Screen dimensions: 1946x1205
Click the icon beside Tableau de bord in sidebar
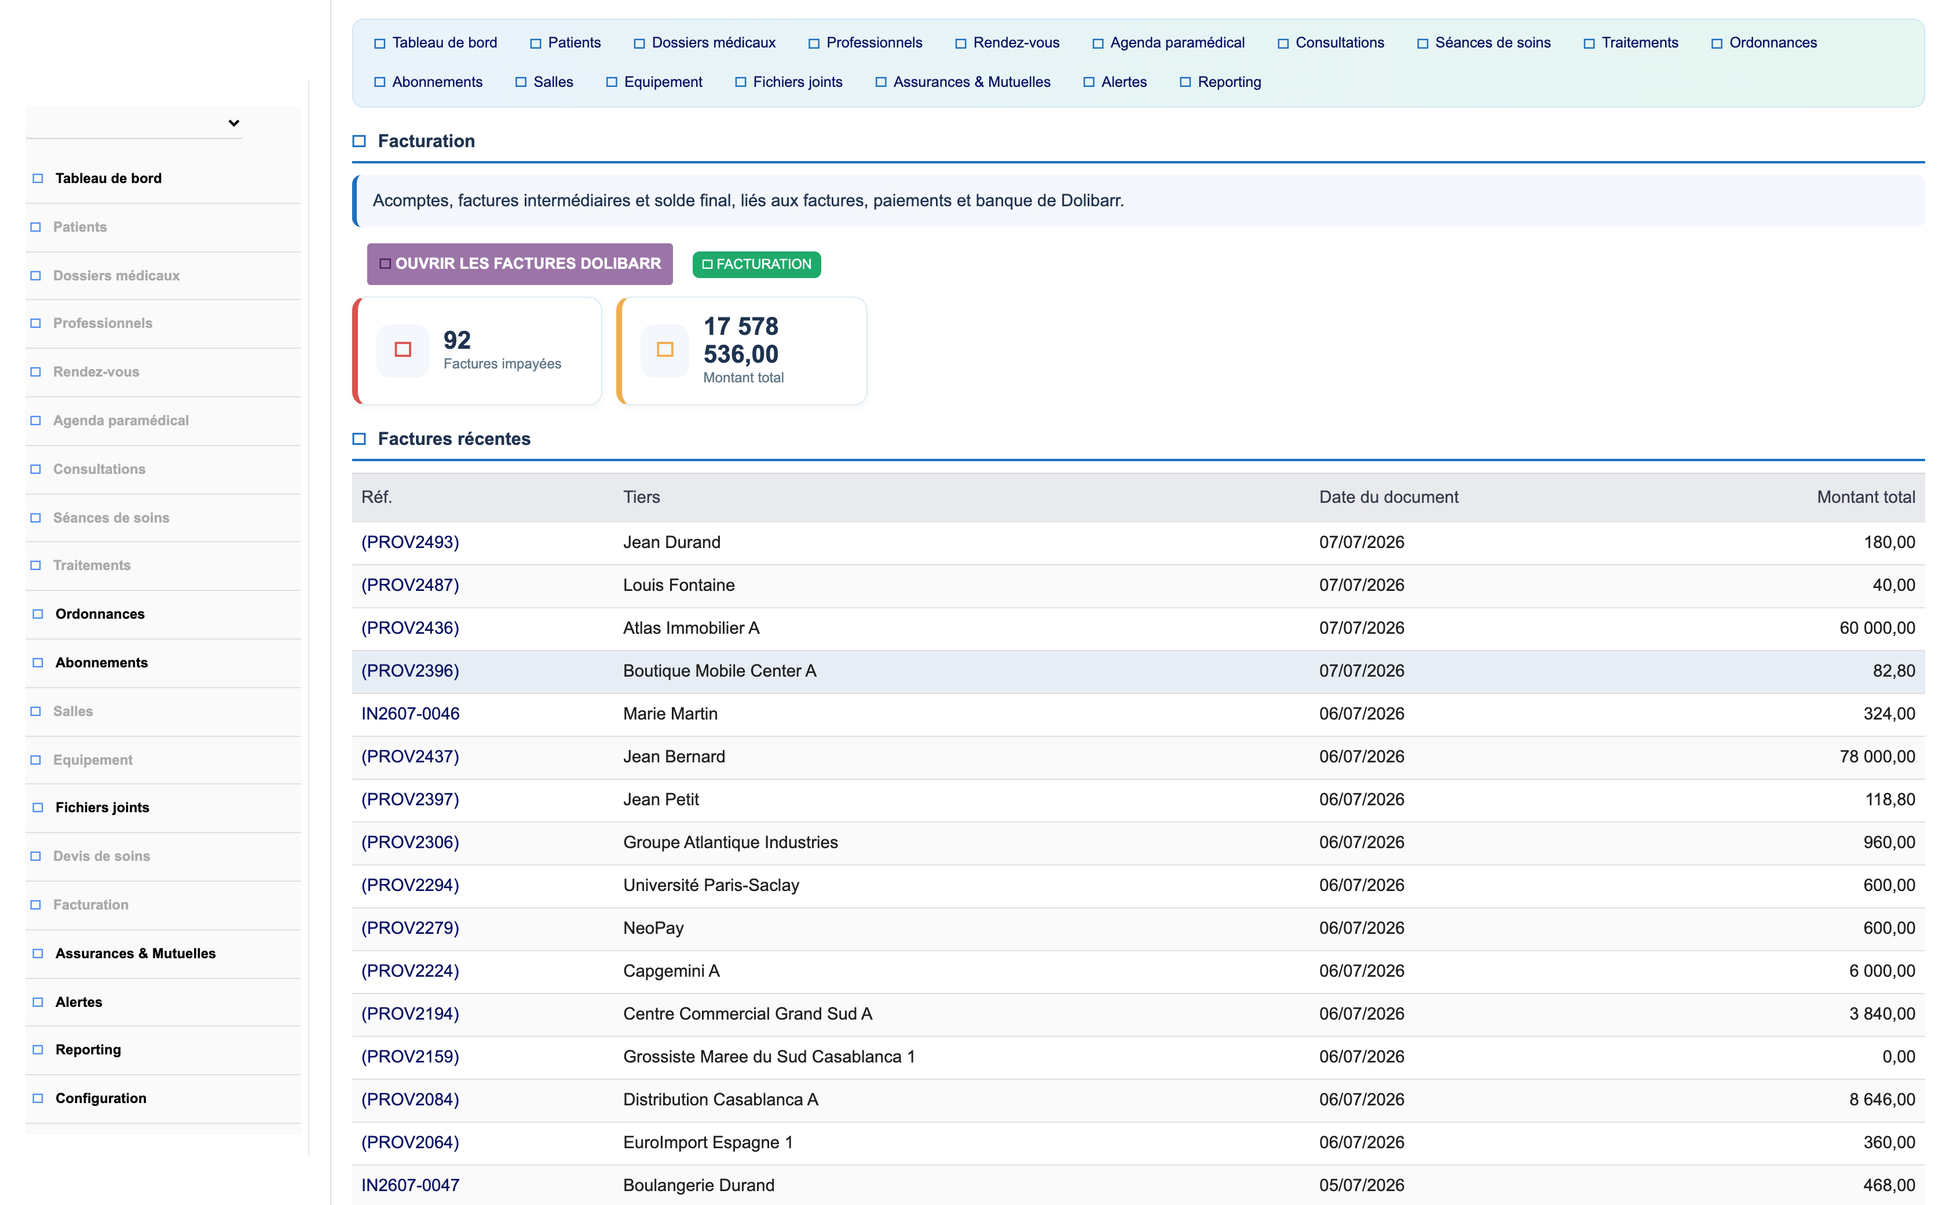click(38, 179)
